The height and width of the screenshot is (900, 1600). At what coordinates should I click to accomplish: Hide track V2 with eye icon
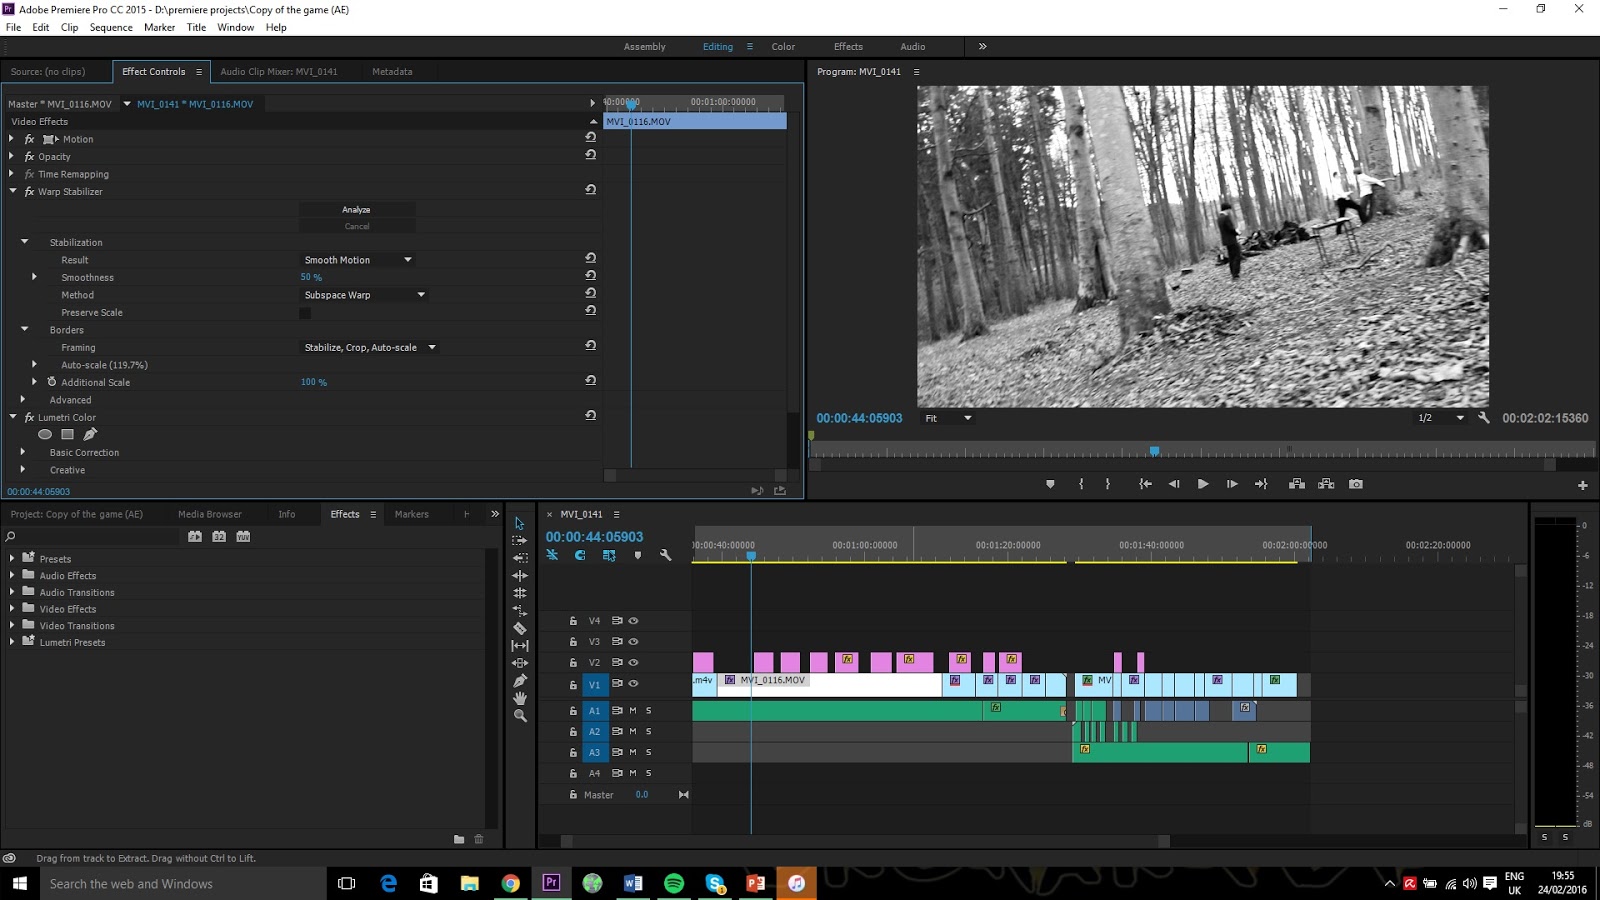coord(633,662)
